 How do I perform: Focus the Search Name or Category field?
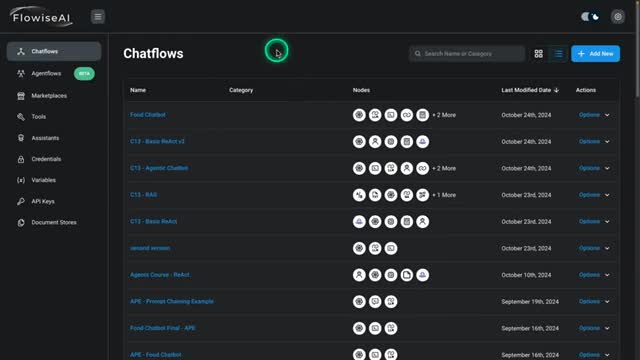point(467,53)
